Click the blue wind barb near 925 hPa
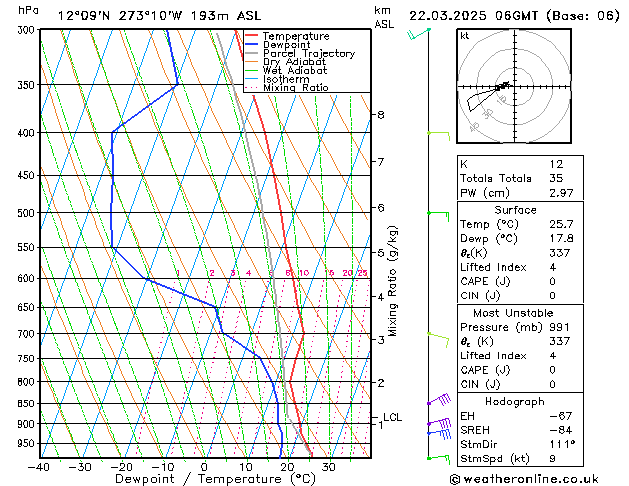 coord(439,427)
